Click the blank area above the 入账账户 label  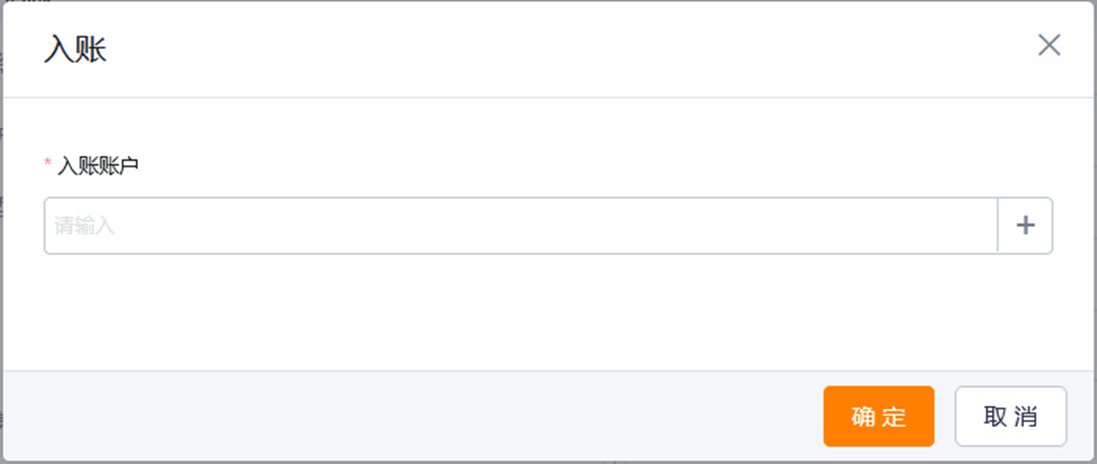548,126
